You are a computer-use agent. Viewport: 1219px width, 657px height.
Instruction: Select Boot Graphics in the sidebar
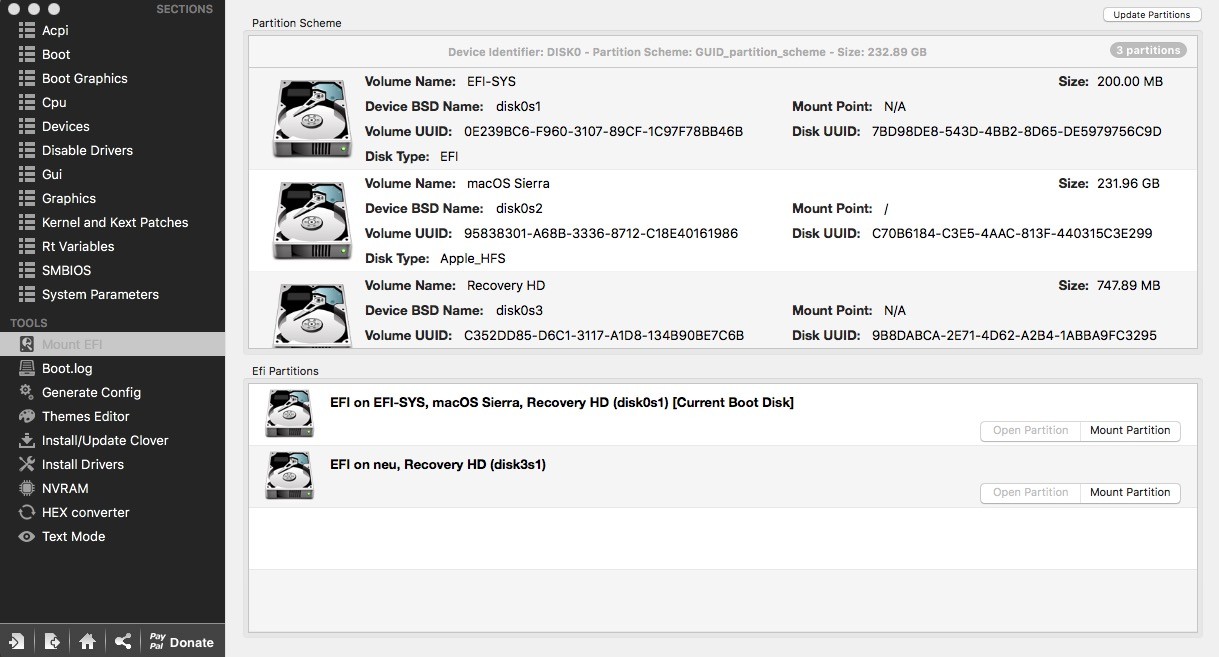coord(112,78)
